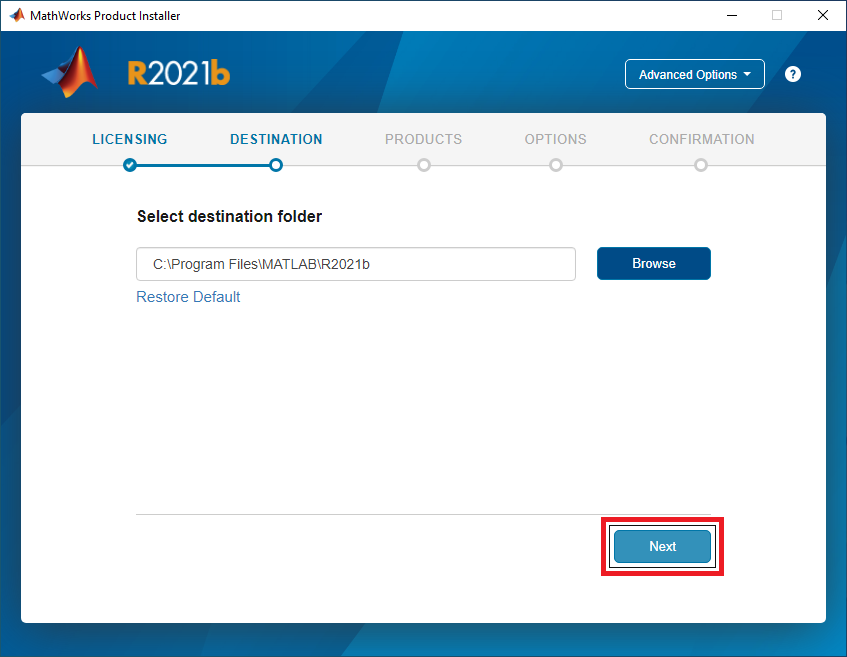
Task: Click the Restore Default link
Action: pos(188,297)
